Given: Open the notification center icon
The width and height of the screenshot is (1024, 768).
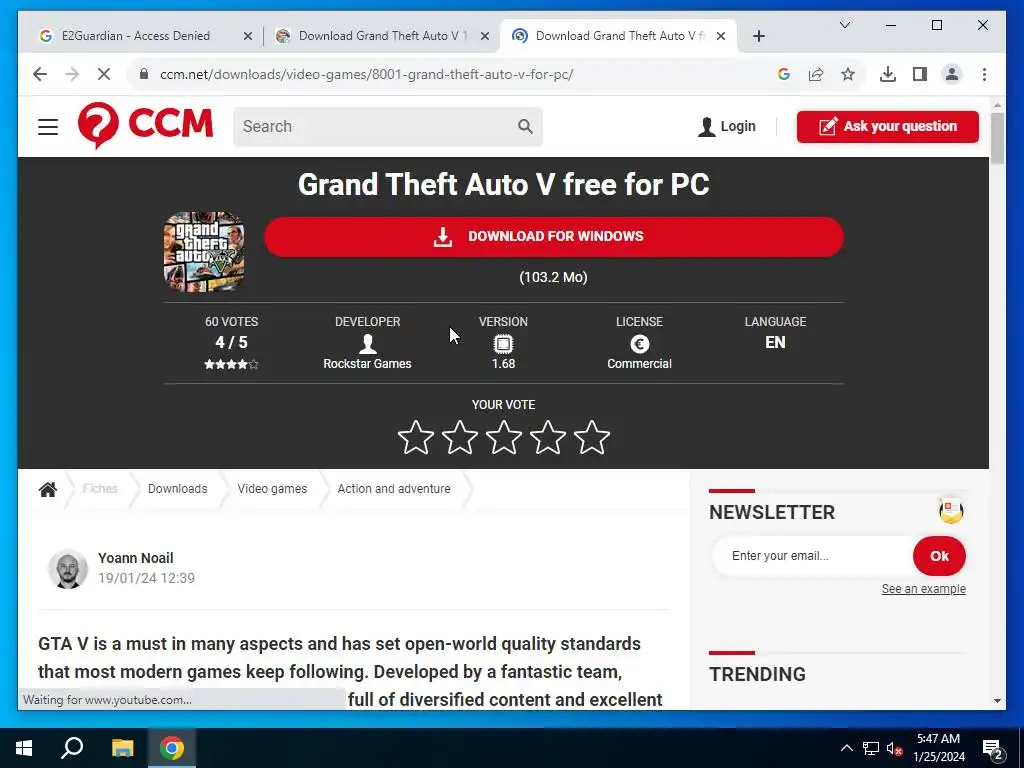Looking at the screenshot, I should (x=993, y=749).
